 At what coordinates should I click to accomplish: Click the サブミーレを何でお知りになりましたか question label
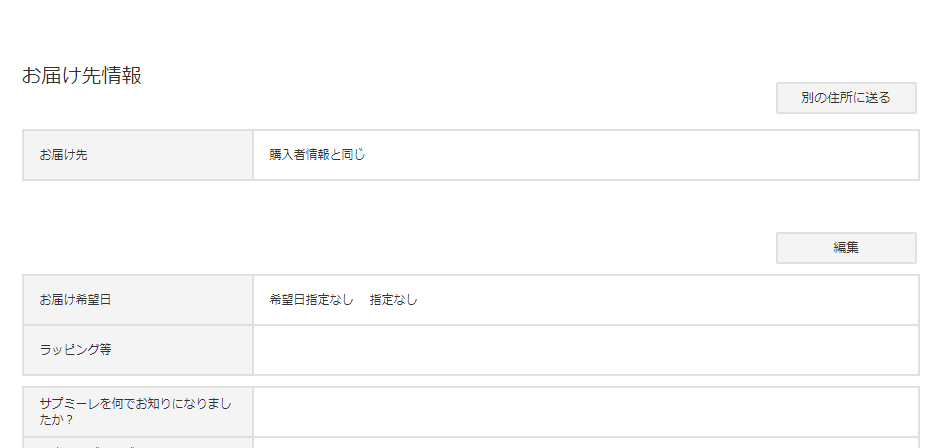coord(135,411)
